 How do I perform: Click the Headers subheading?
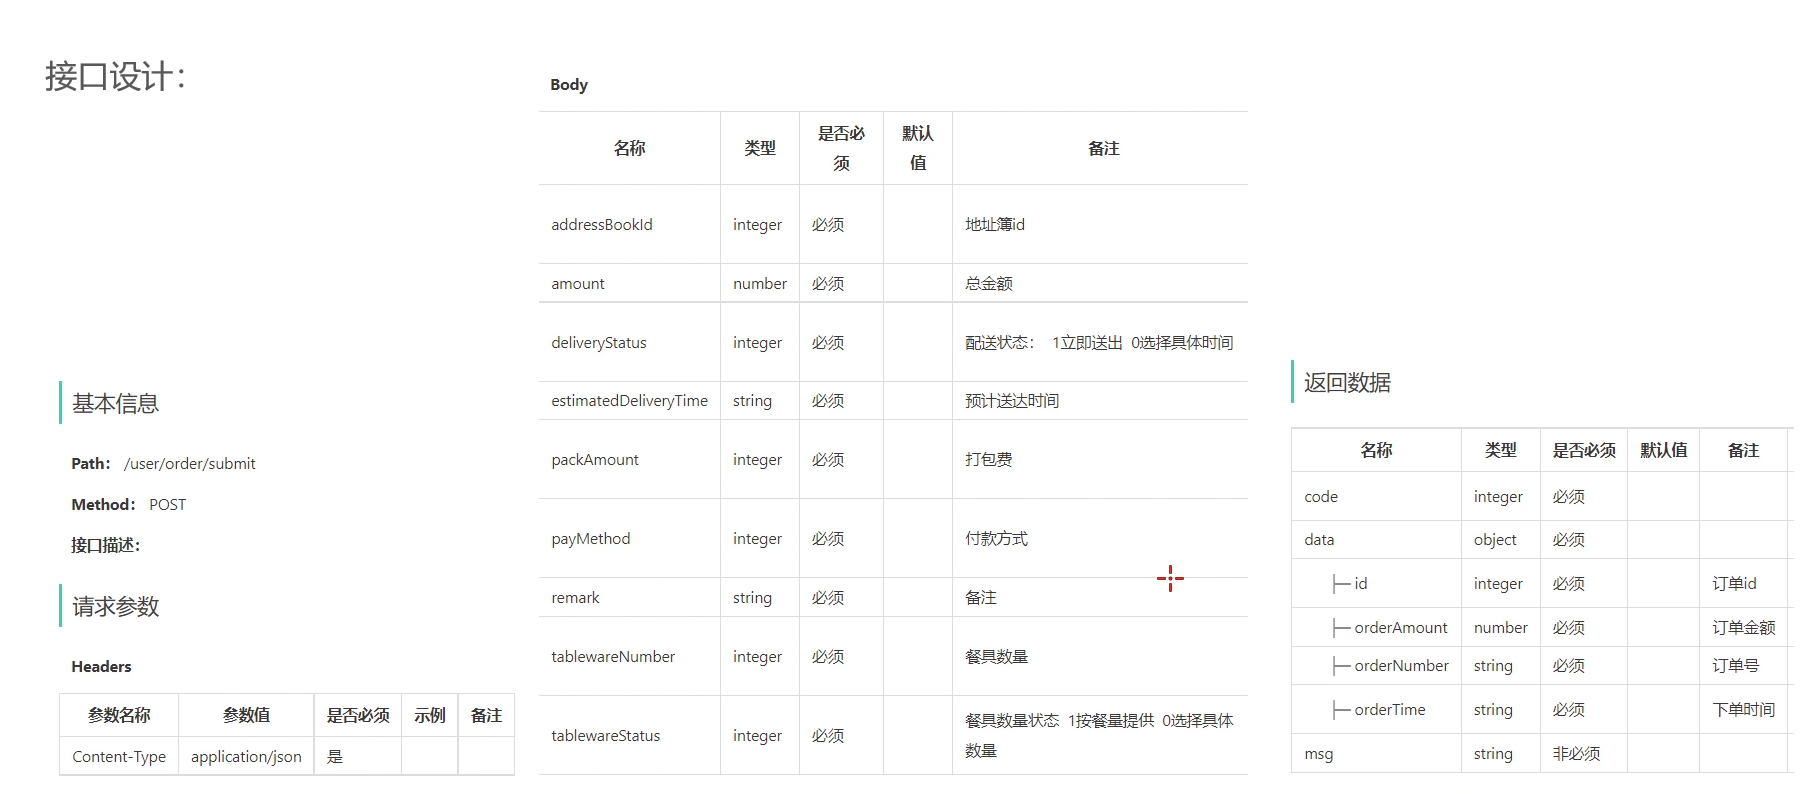pos(101,666)
